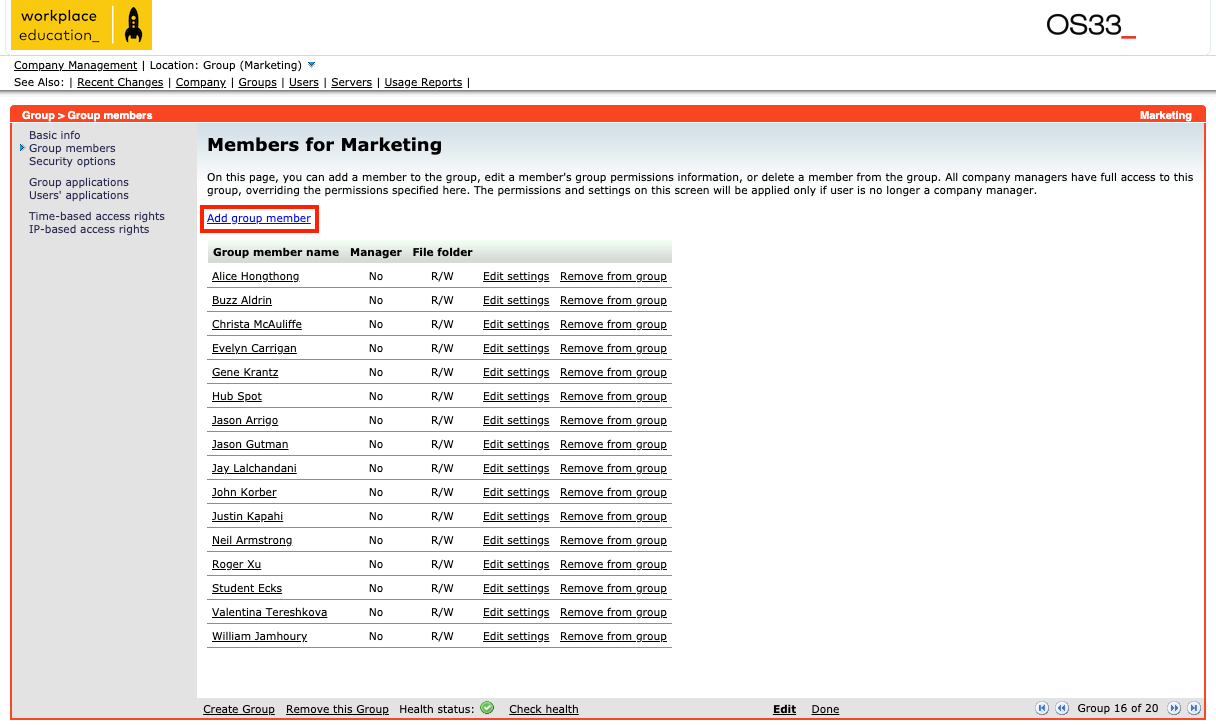The image size is (1216, 725).
Task: Go to the first group arrow icon
Action: point(1042,708)
